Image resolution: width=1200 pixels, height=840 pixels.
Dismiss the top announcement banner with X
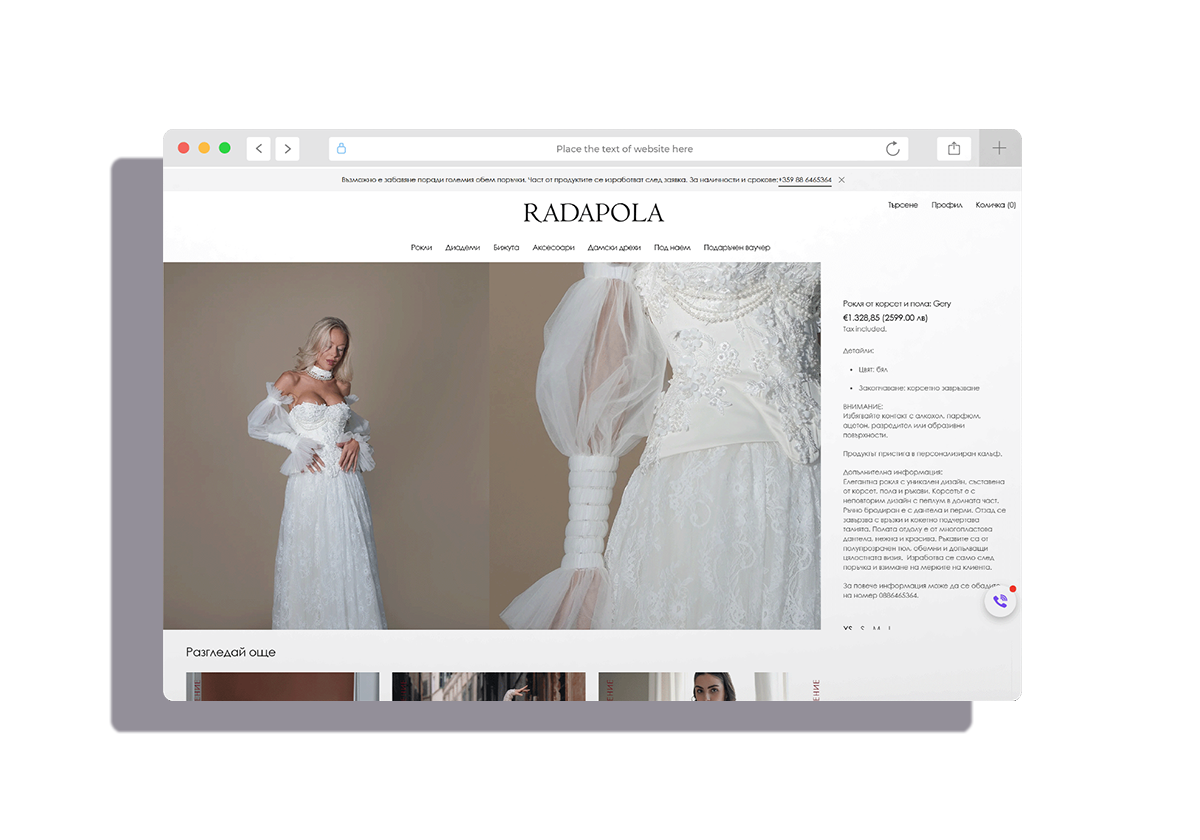click(x=841, y=180)
